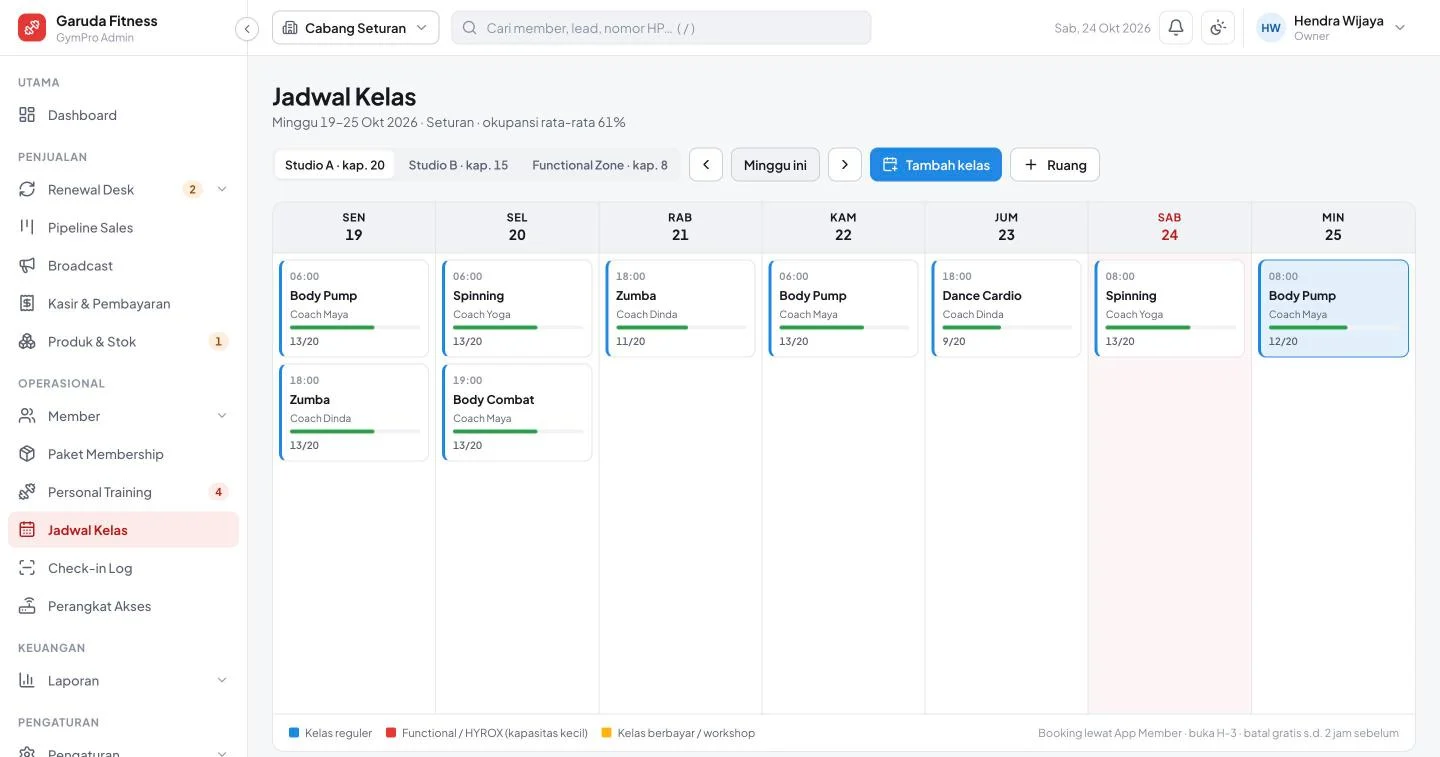Screen dimensions: 1440x757
Task: Click the Pipeline Sales icon
Action: point(27,227)
